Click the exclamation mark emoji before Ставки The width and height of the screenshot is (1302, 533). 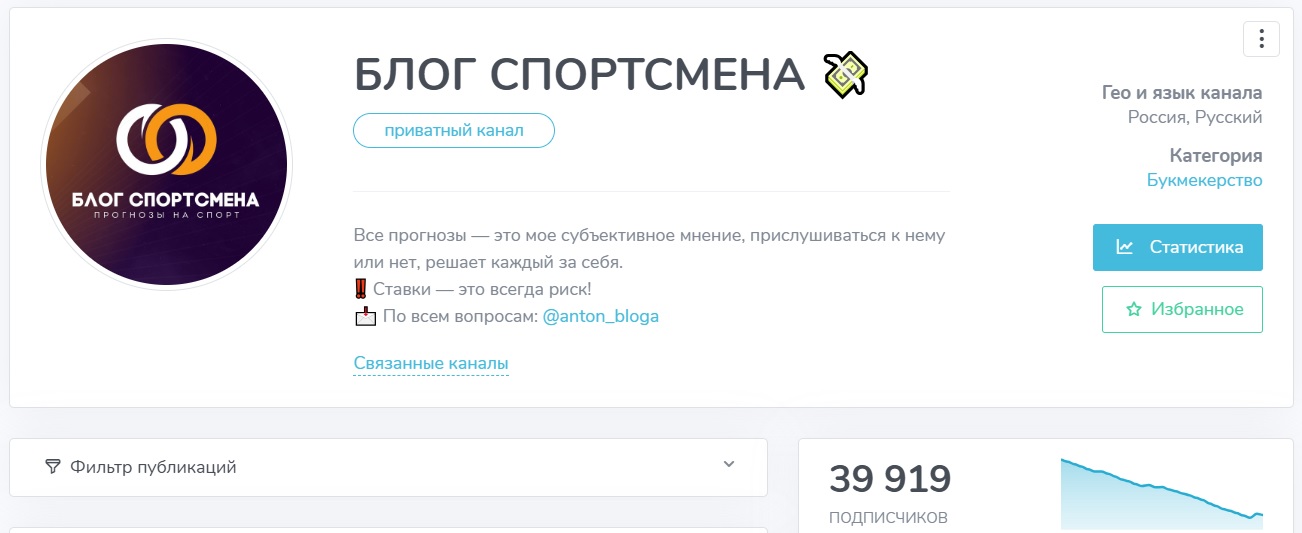[x=361, y=289]
